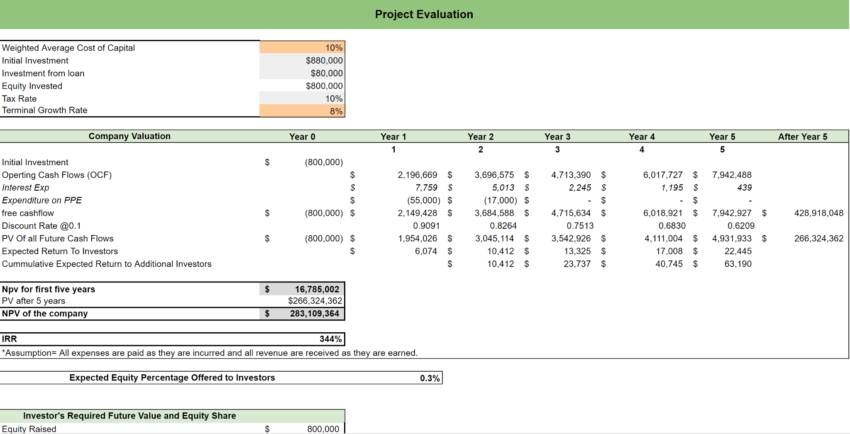Select the Terminal Growth Rate 8% cell
Screen dimensions: 850x434
302,111
